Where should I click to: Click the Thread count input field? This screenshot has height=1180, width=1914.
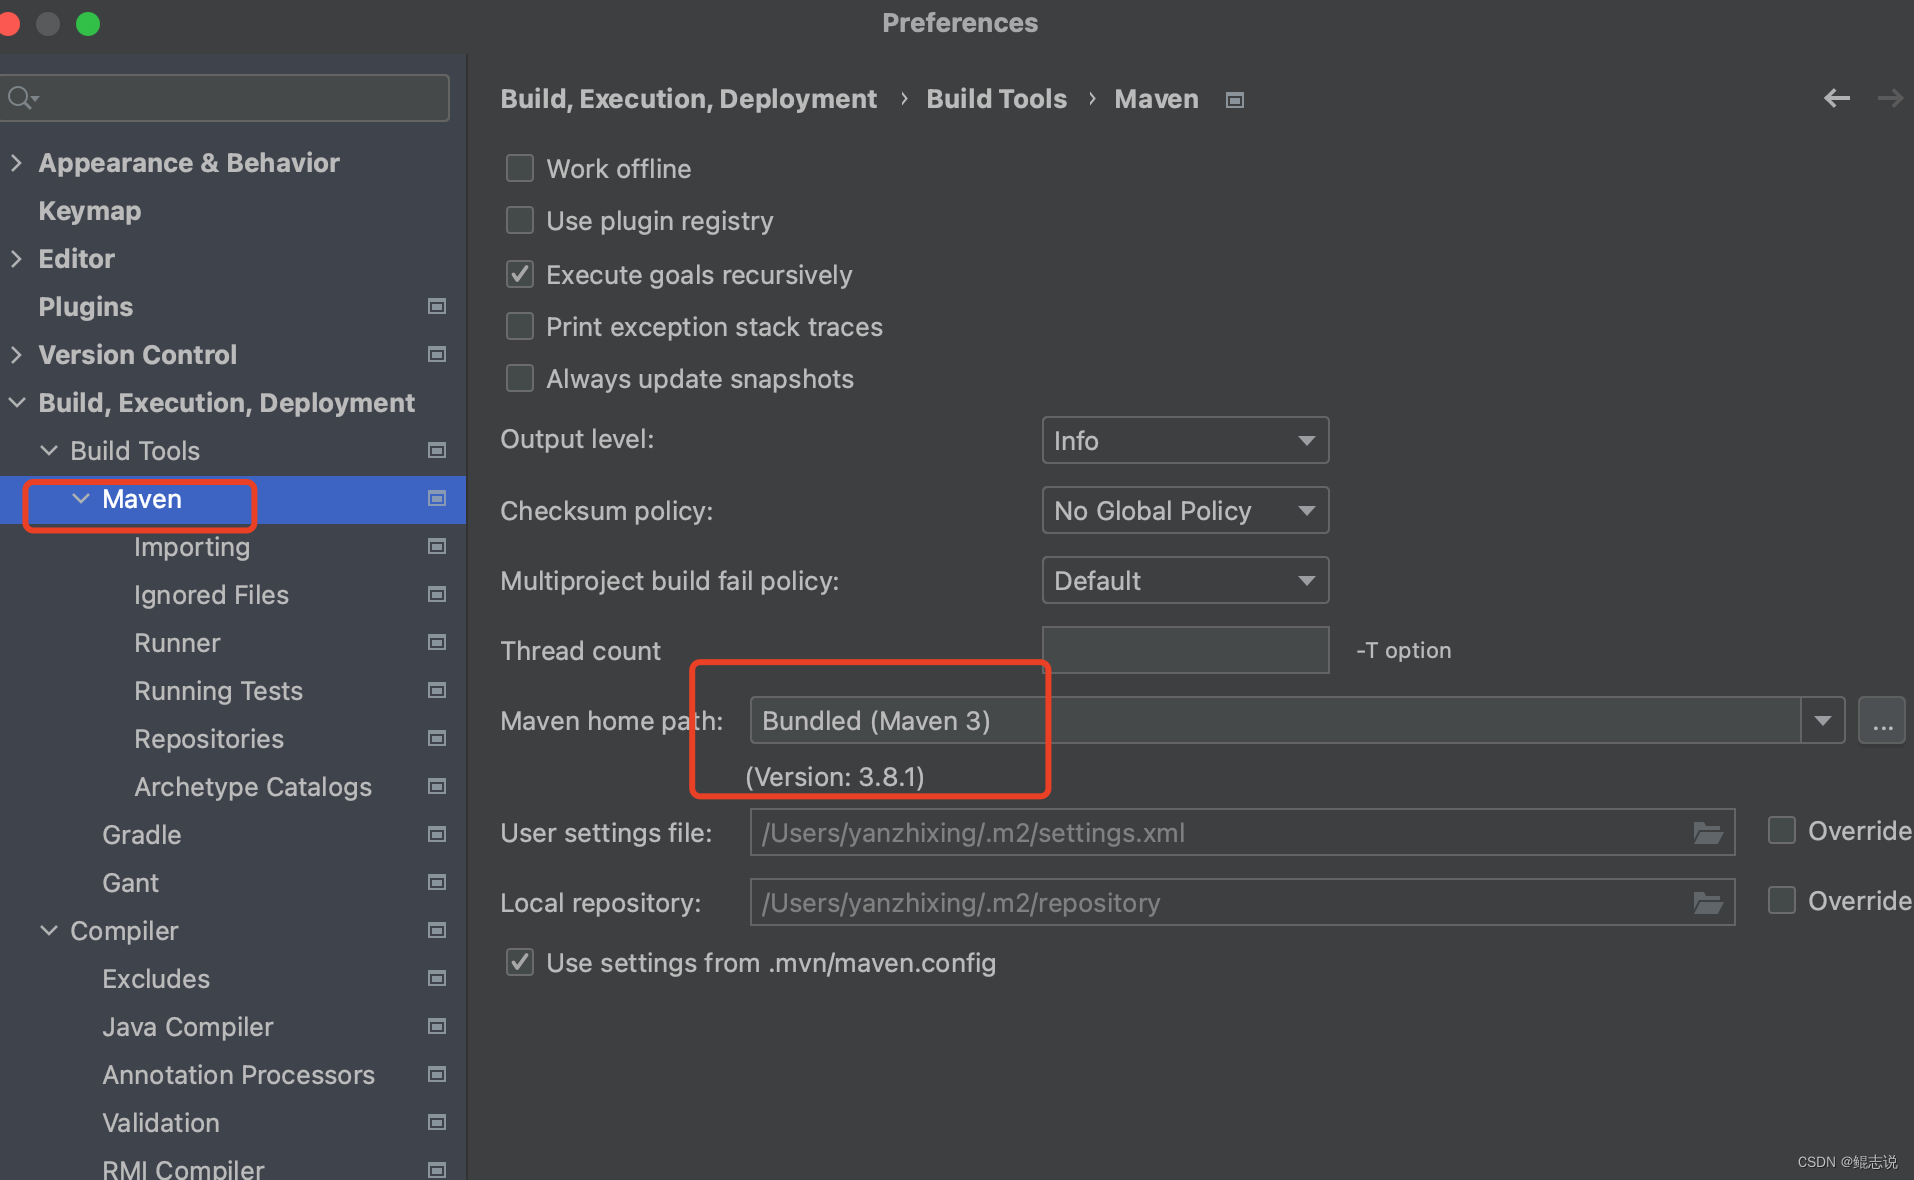click(1185, 650)
